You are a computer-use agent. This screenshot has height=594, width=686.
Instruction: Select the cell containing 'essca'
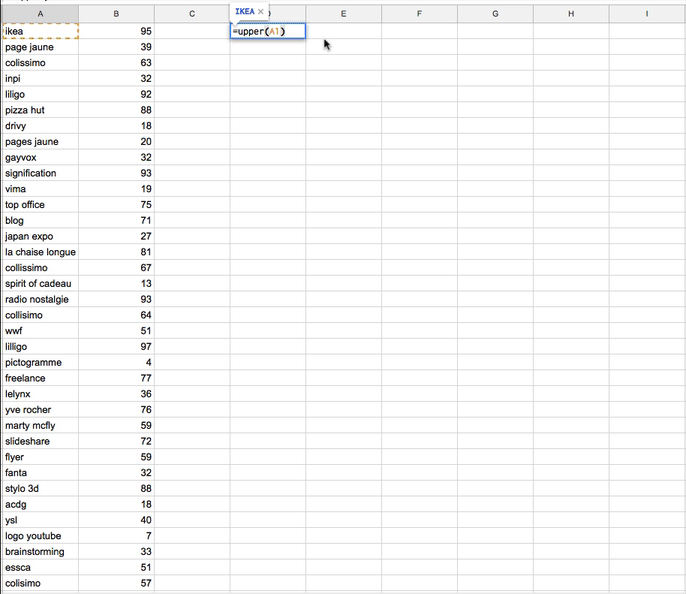[x=40, y=566]
